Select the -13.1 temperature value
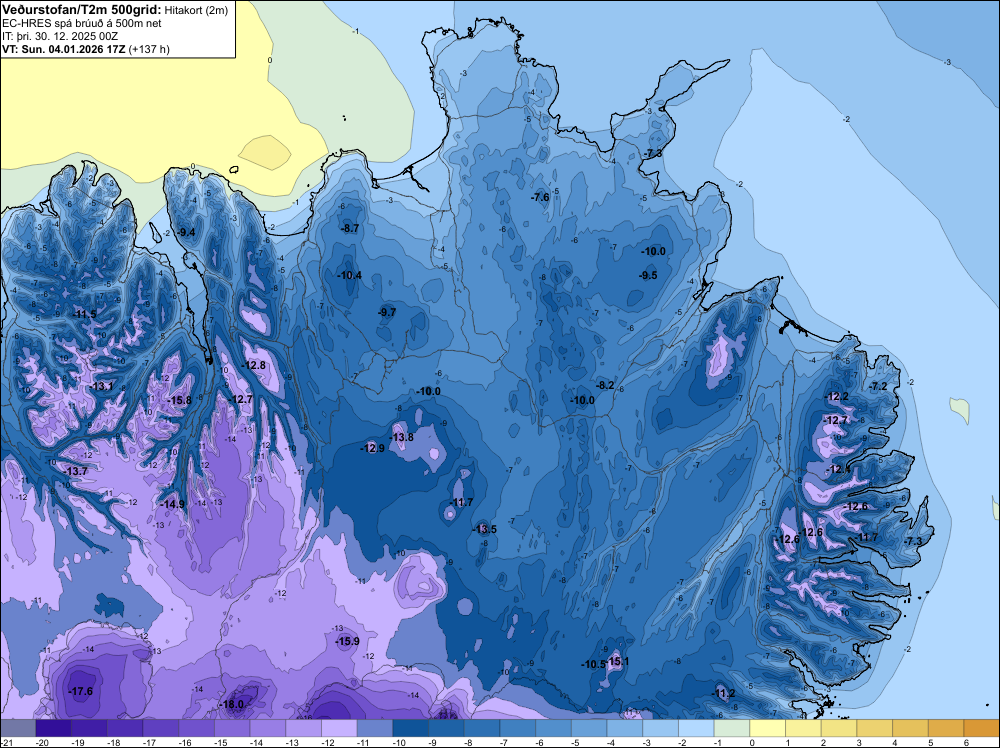 pyautogui.click(x=101, y=386)
